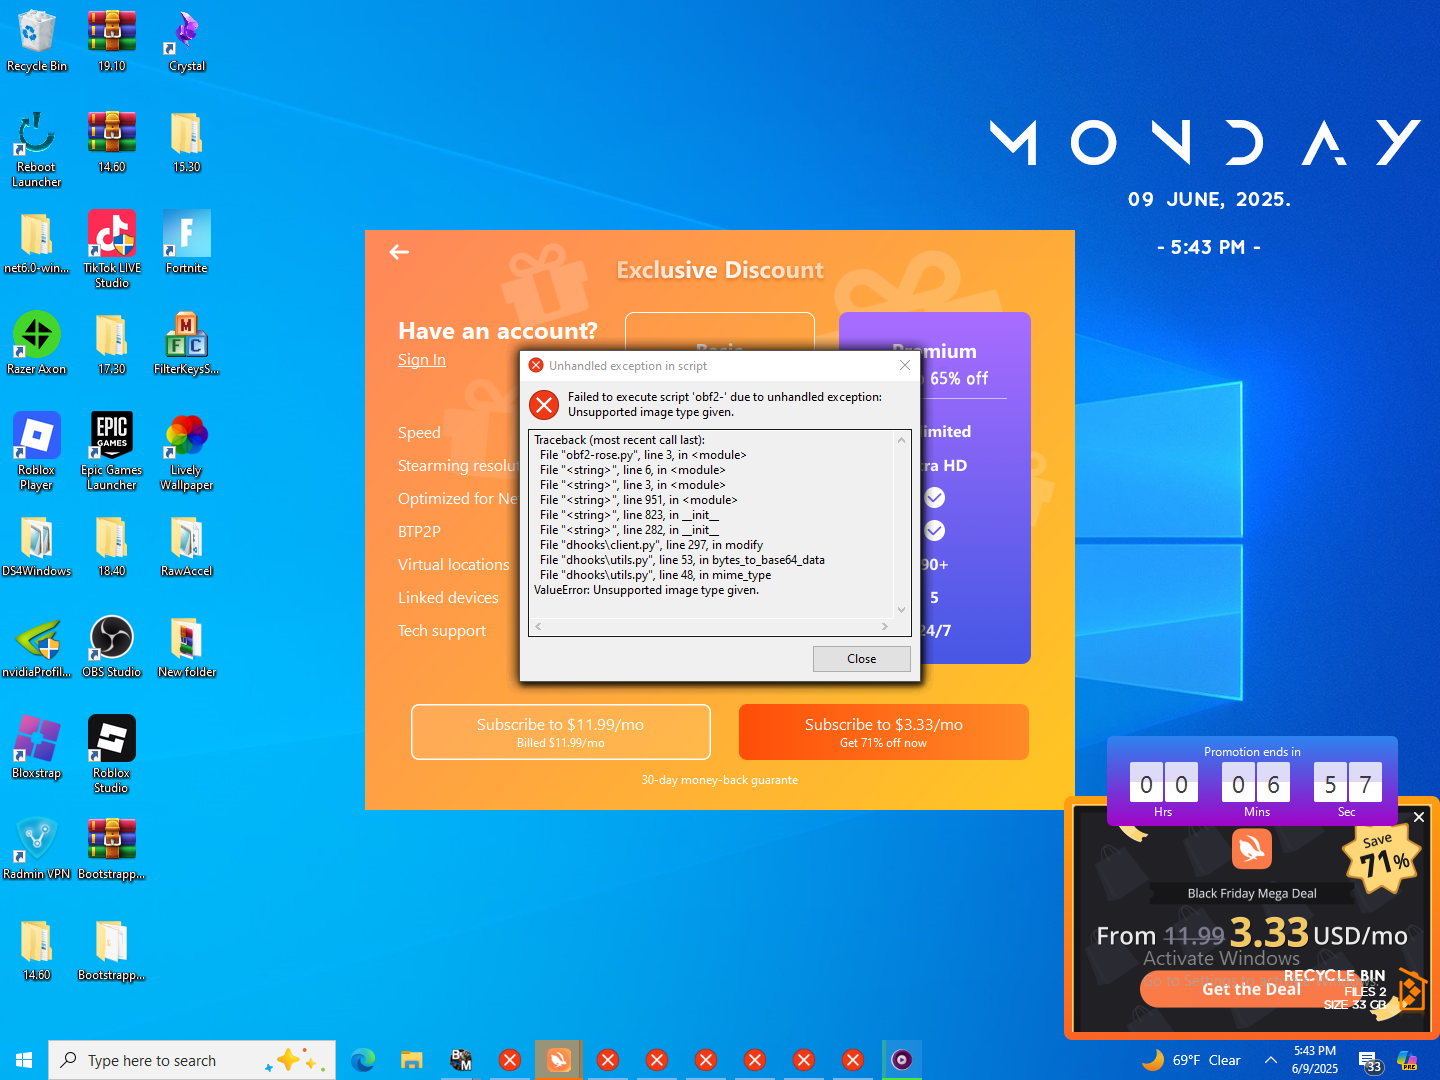Click the Virtual locations feature row
The image size is (1440, 1080).
pyautogui.click(x=454, y=564)
